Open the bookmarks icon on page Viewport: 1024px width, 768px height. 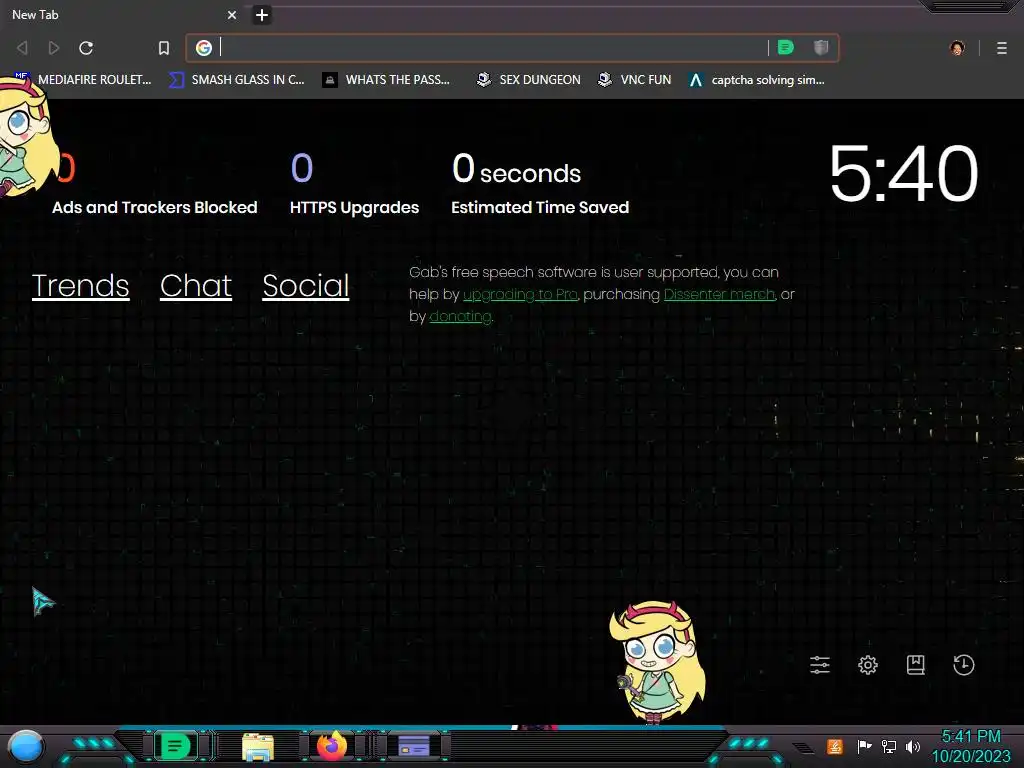pos(916,665)
